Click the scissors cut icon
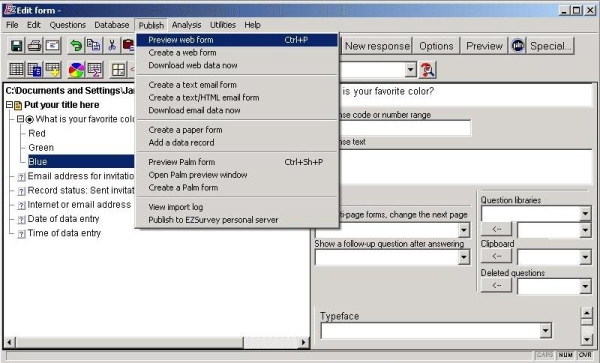Image resolution: width=600 pixels, height=363 pixels. point(112,46)
